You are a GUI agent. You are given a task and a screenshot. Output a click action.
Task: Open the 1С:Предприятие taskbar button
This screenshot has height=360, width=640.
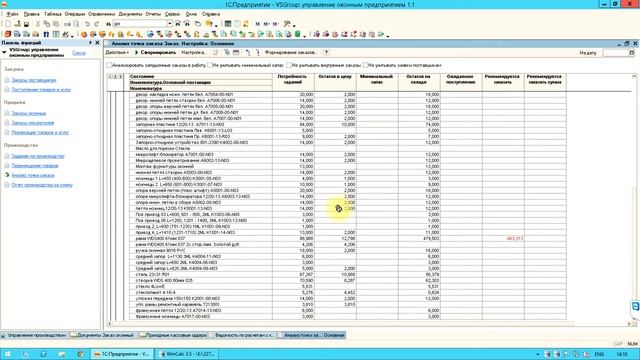click(121, 354)
